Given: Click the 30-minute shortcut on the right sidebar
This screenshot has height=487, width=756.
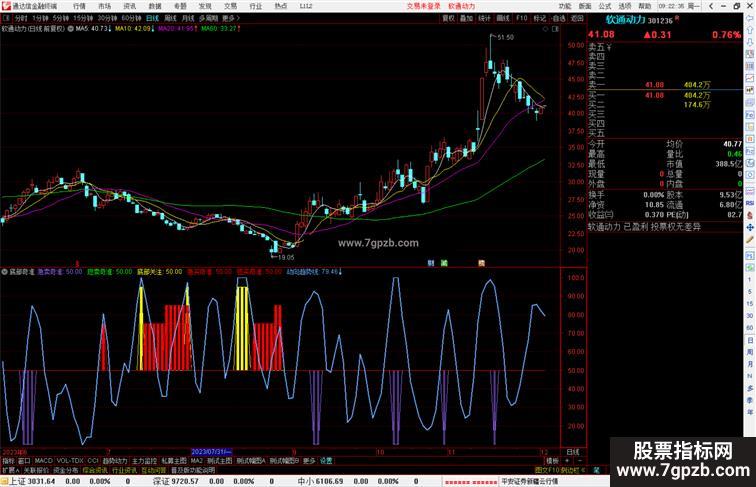Looking at the screenshot, I should point(750,316).
